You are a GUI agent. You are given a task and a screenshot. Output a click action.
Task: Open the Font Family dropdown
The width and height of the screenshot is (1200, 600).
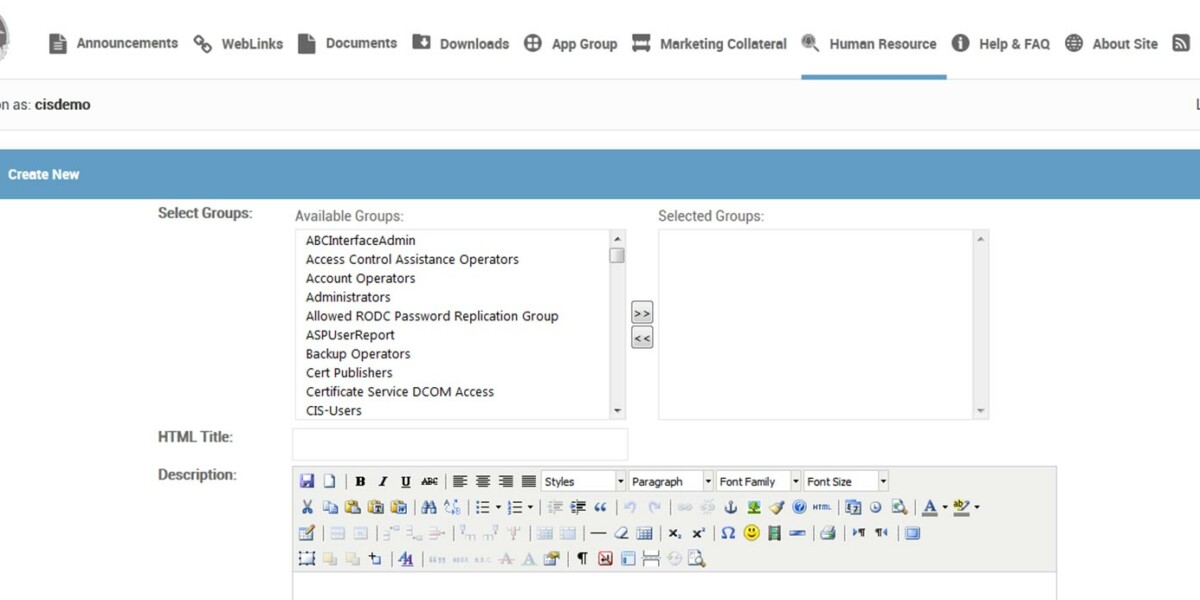pyautogui.click(x=757, y=480)
